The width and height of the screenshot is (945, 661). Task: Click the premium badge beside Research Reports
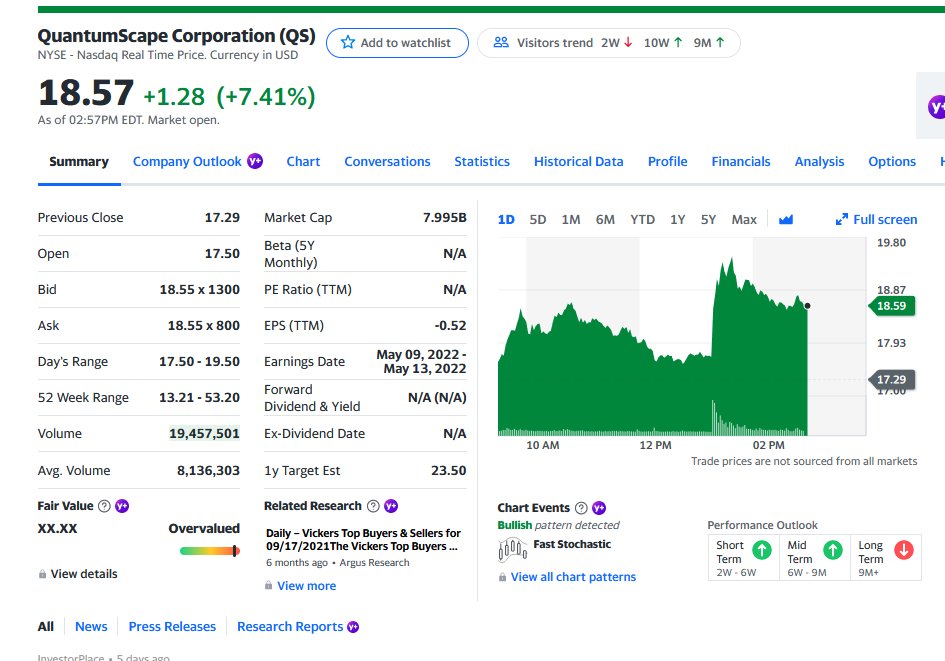pyautogui.click(x=353, y=627)
